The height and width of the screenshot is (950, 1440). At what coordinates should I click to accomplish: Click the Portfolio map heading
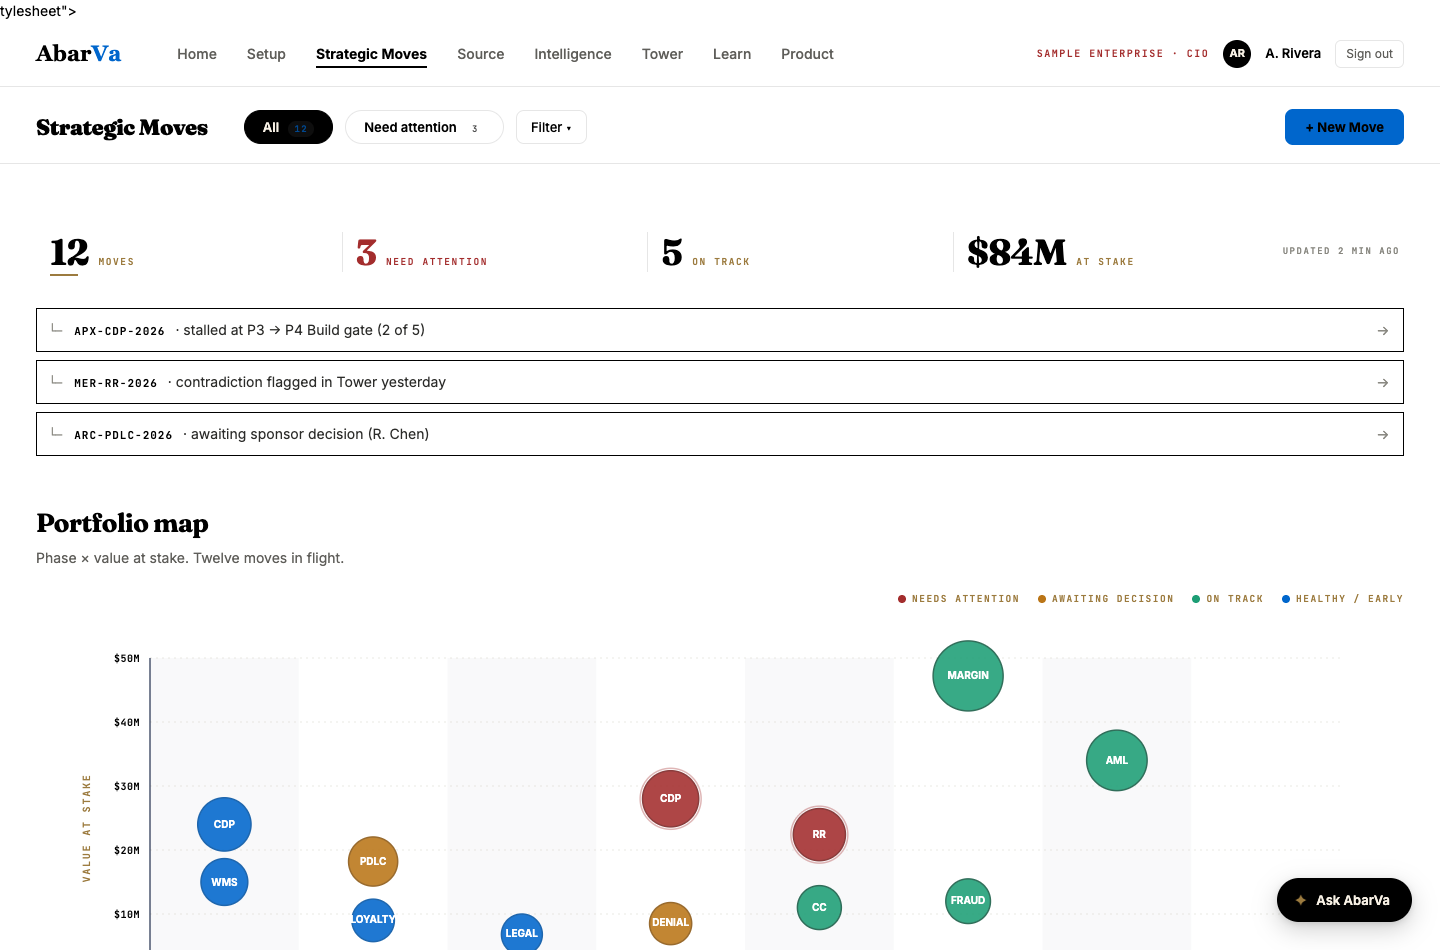[x=122, y=523]
